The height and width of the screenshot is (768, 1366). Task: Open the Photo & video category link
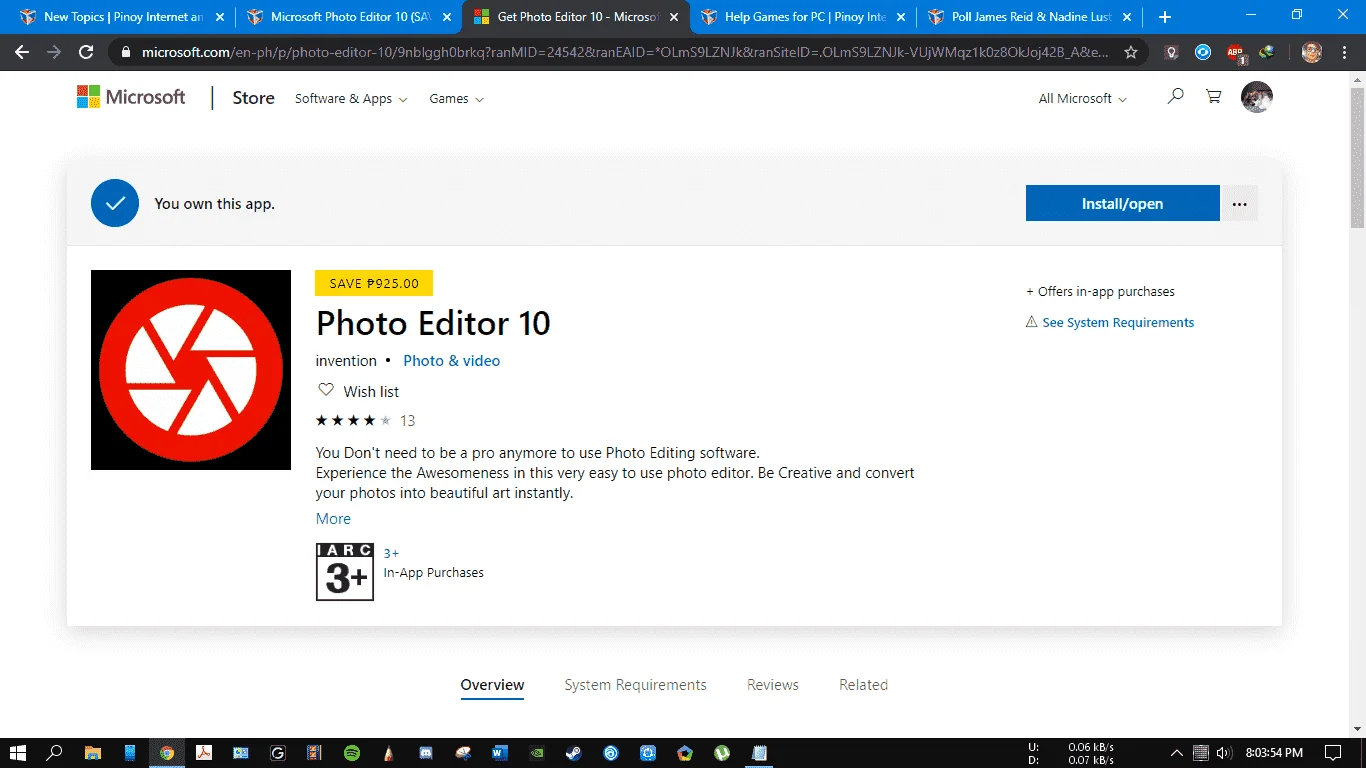[x=451, y=360]
